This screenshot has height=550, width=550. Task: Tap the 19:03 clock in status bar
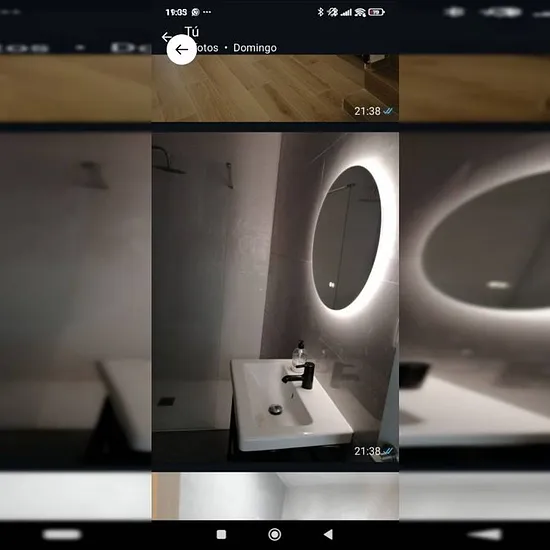click(176, 12)
